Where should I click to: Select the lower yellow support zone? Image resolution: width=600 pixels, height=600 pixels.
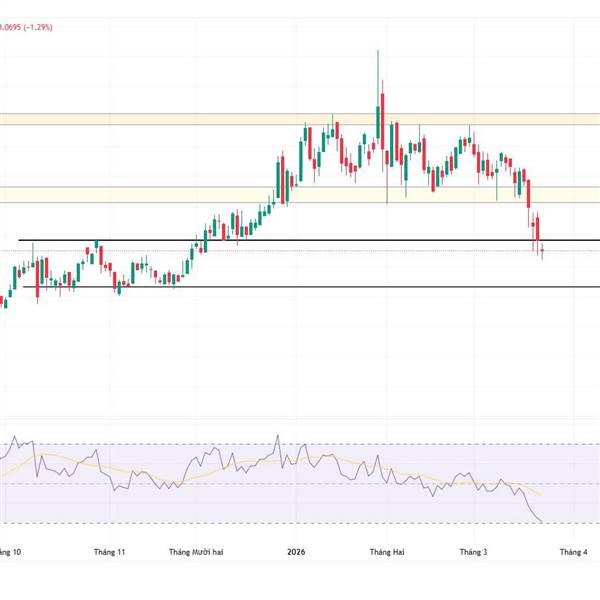click(150, 194)
